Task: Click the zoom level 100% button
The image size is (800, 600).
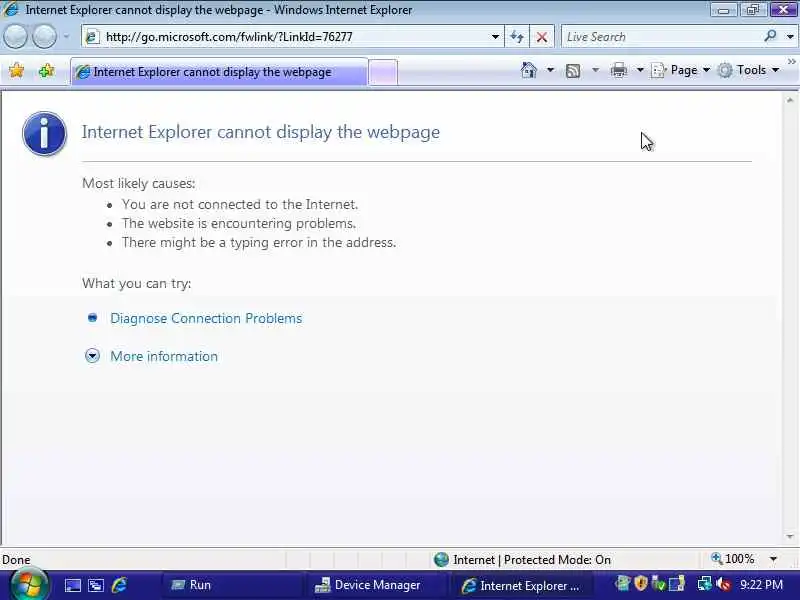Action: coord(733,559)
